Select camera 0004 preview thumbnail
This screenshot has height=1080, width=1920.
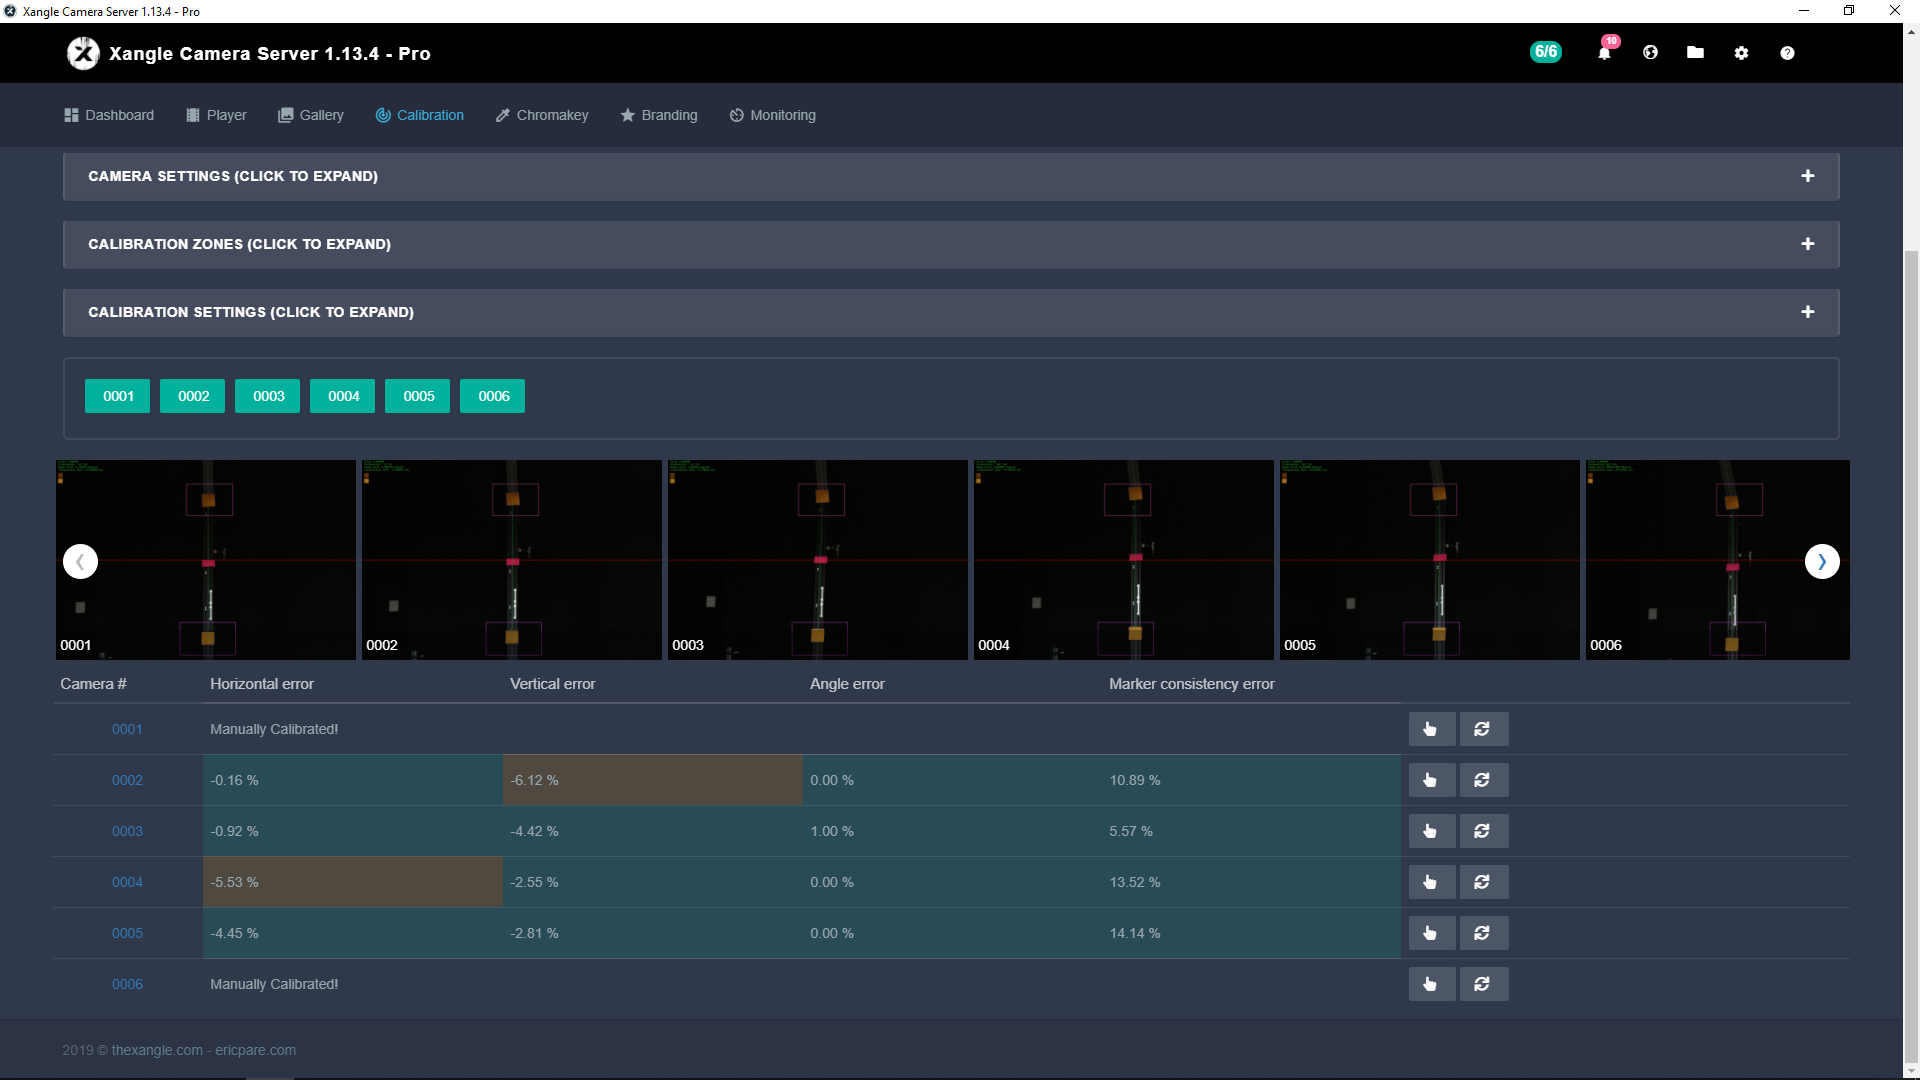tap(1124, 560)
